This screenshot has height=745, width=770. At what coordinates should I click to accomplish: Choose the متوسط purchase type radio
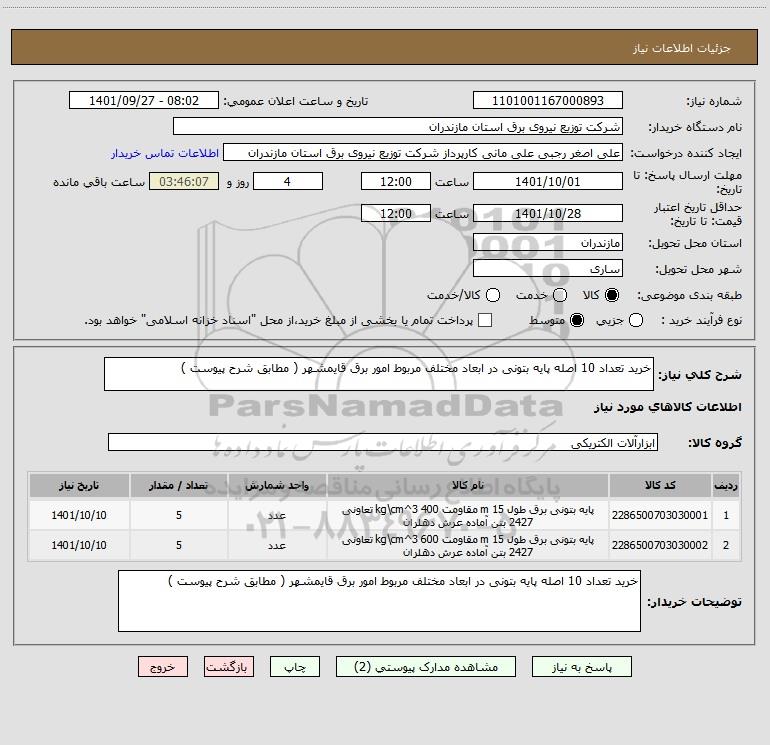pos(577,320)
